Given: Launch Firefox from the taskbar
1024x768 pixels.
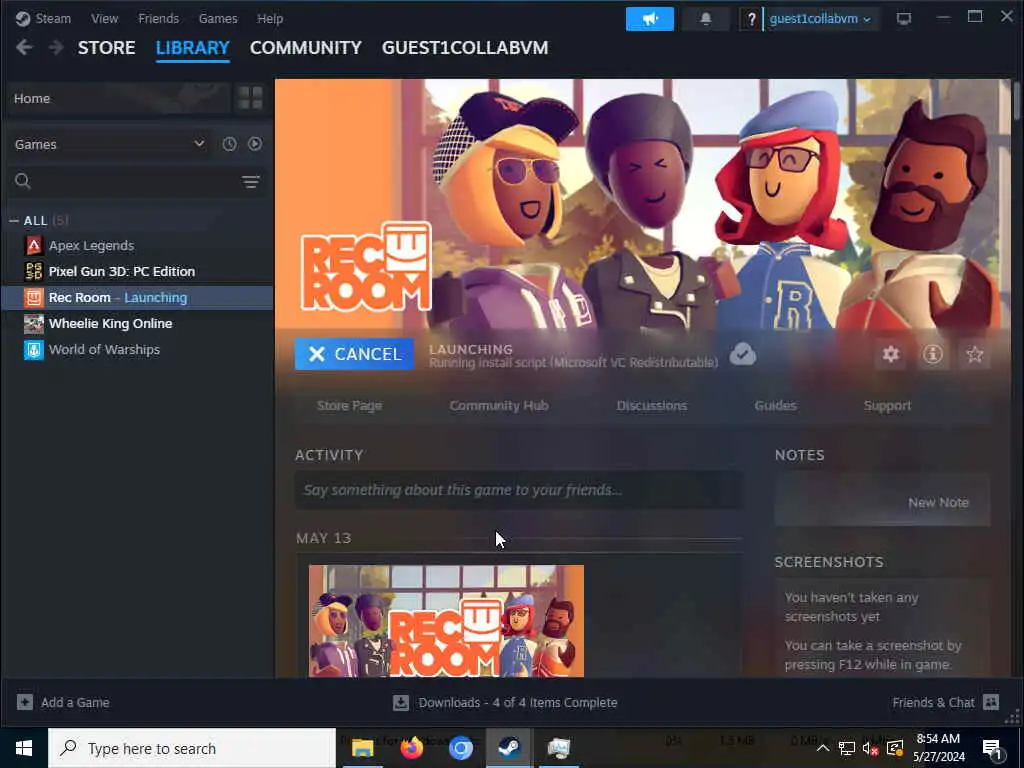Looking at the screenshot, I should click(411, 748).
